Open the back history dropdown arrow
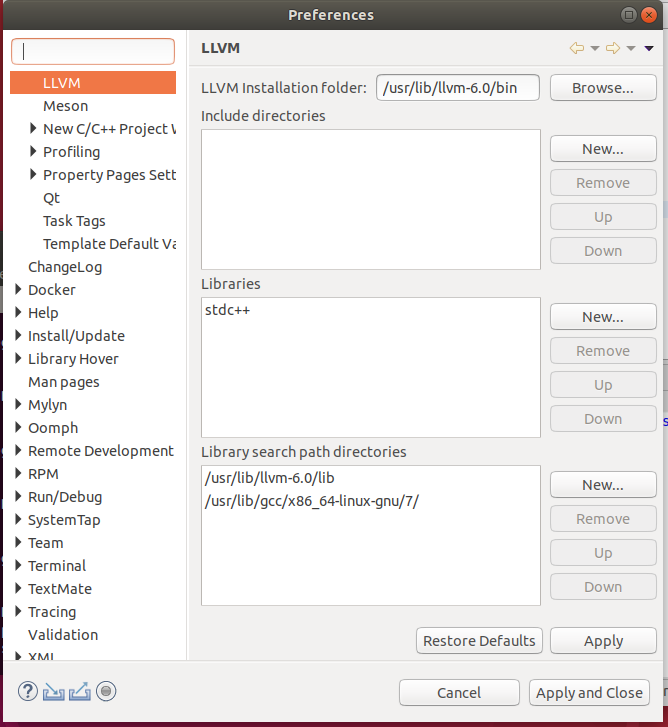This screenshot has height=727, width=668. tap(595, 48)
